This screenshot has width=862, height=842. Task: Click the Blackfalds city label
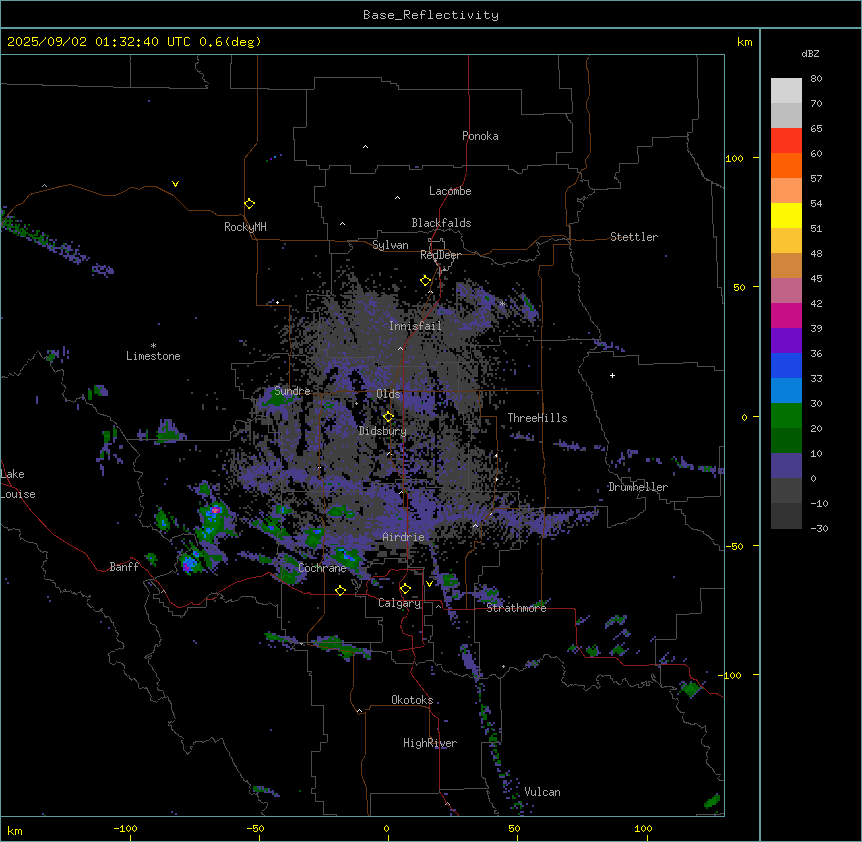click(x=441, y=223)
